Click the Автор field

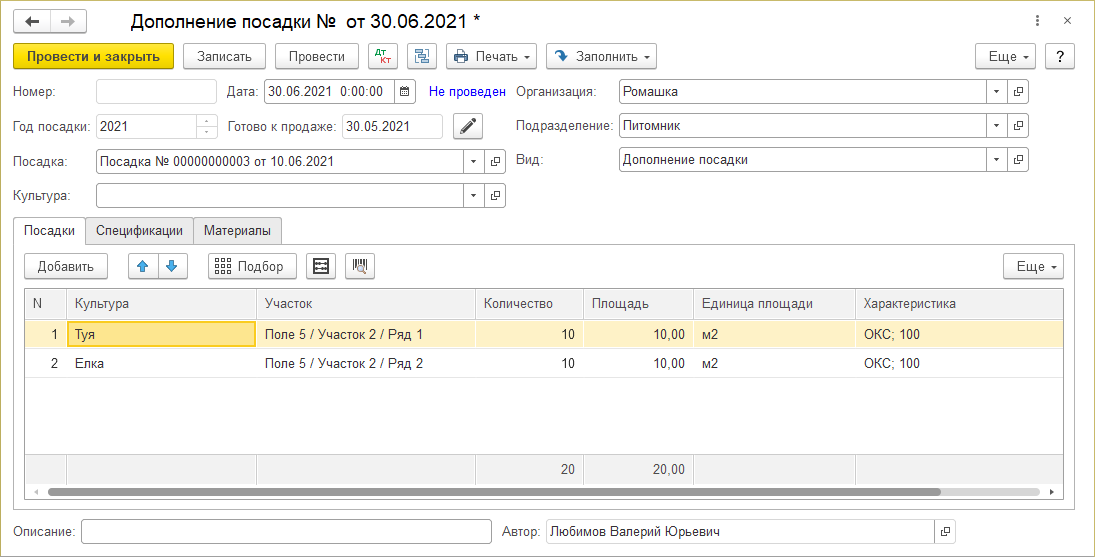740,531
